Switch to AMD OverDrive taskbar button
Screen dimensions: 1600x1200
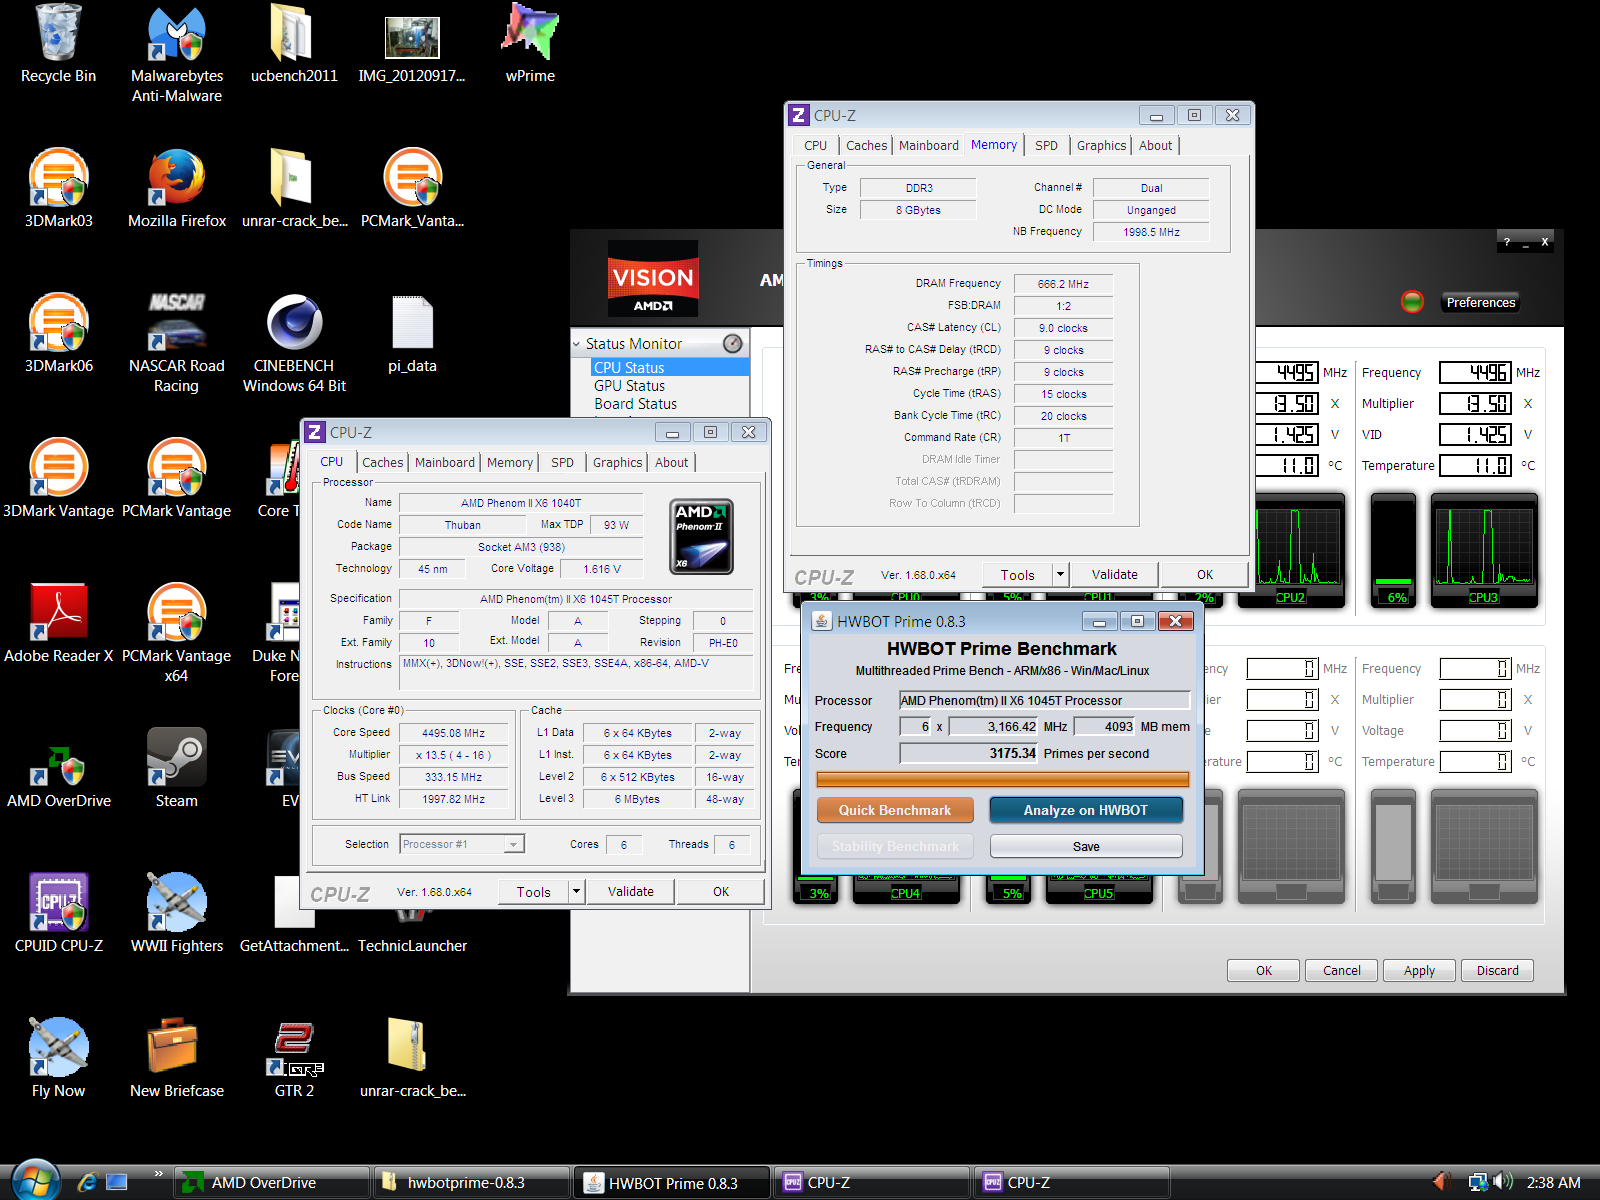click(272, 1183)
